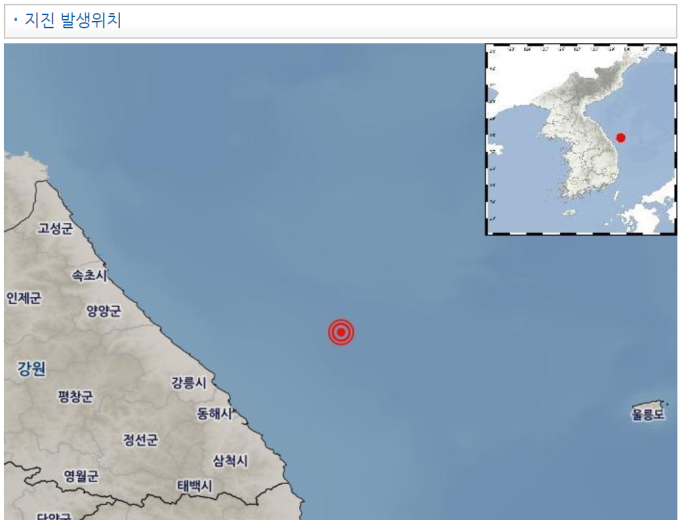Click the red earthquake epicenter marker
Screen dimensions: 680x520
pos(341,332)
